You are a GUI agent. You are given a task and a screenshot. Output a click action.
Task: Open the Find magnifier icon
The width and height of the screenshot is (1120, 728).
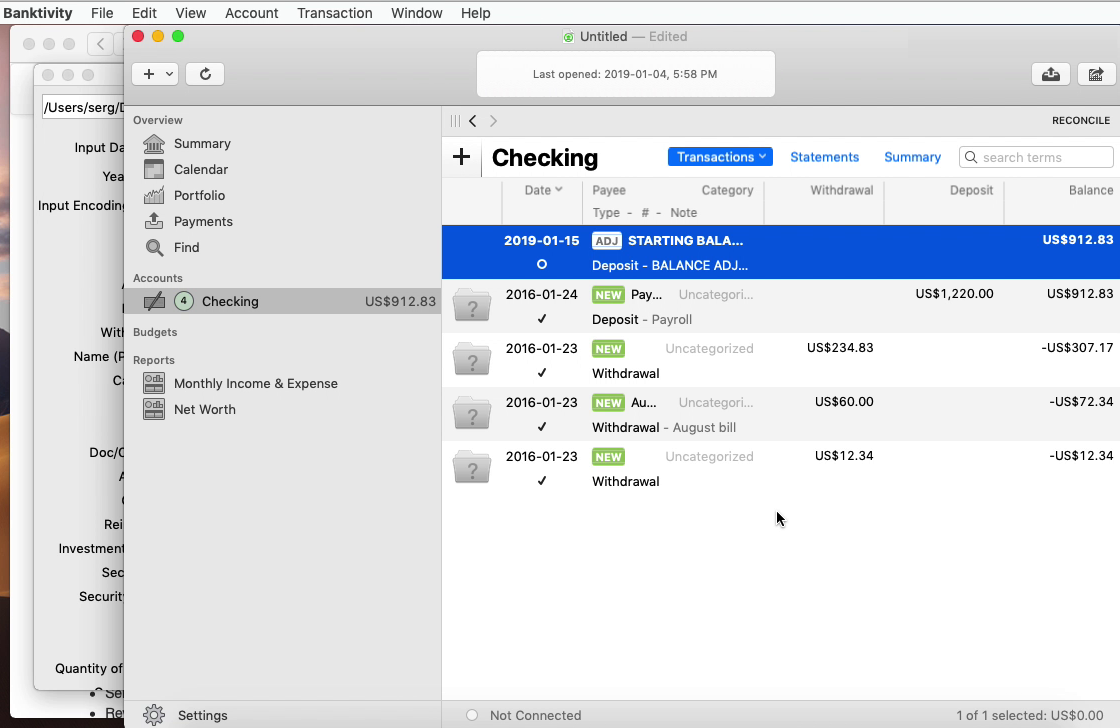[x=154, y=247]
